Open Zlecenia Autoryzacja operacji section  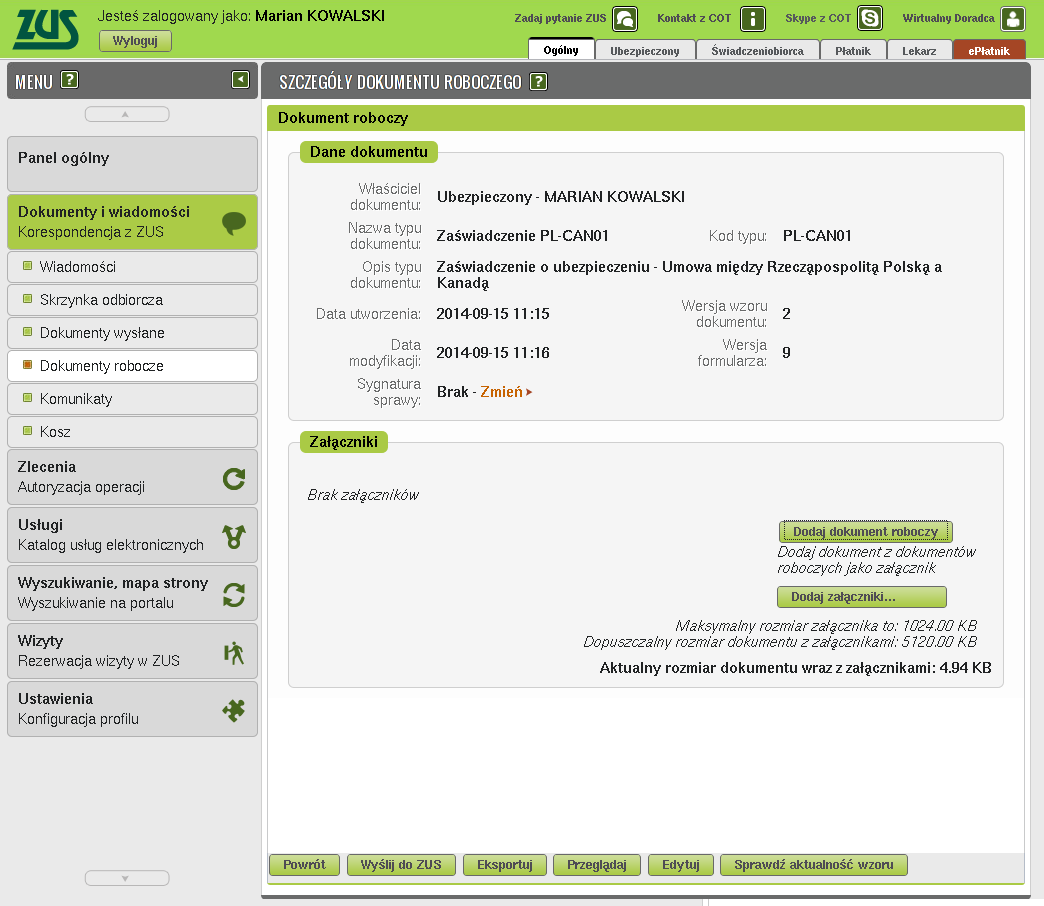132,477
